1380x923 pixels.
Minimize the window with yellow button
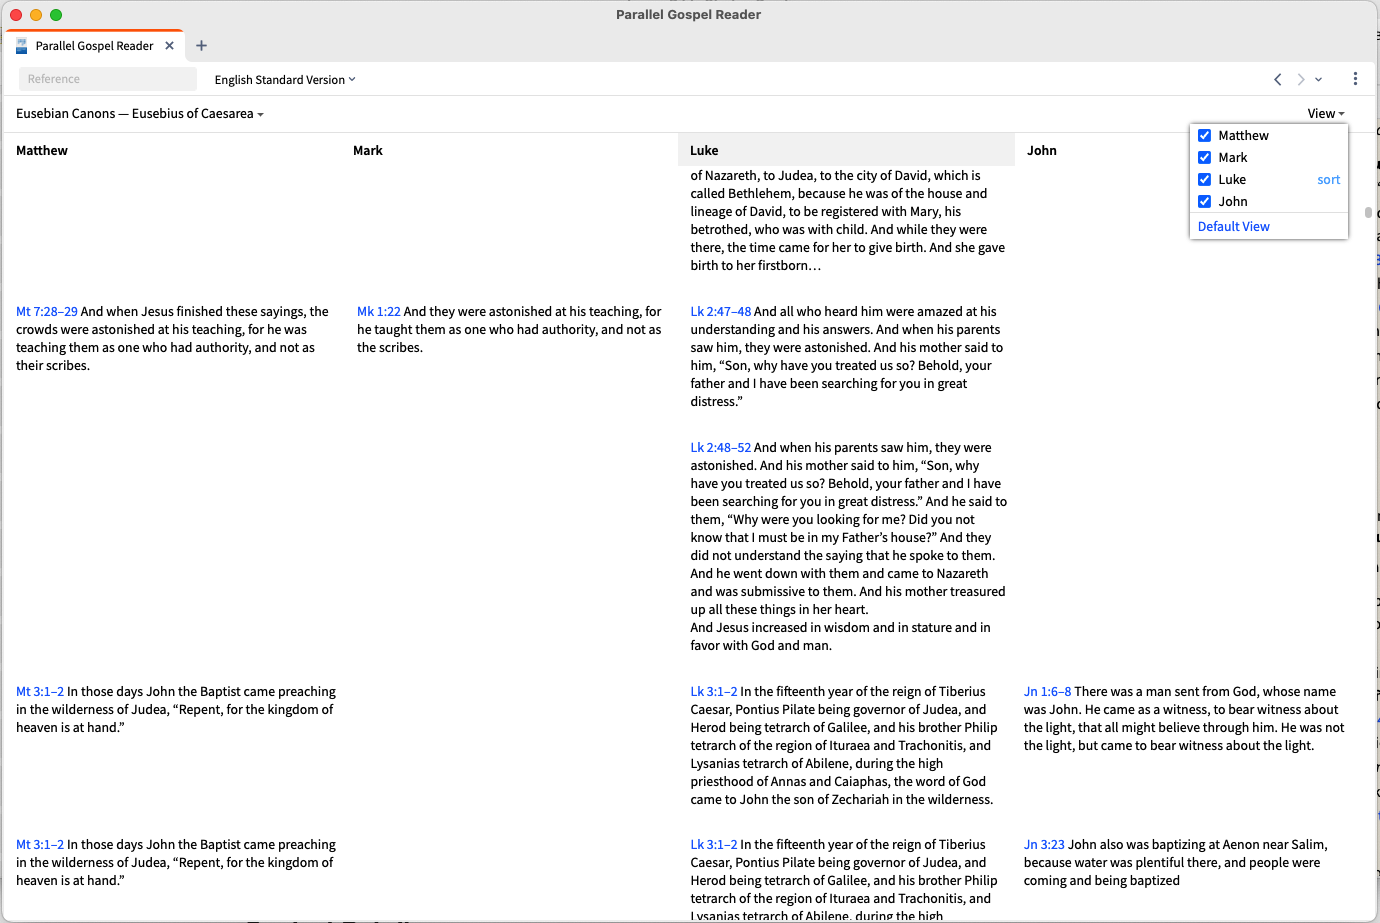click(36, 15)
